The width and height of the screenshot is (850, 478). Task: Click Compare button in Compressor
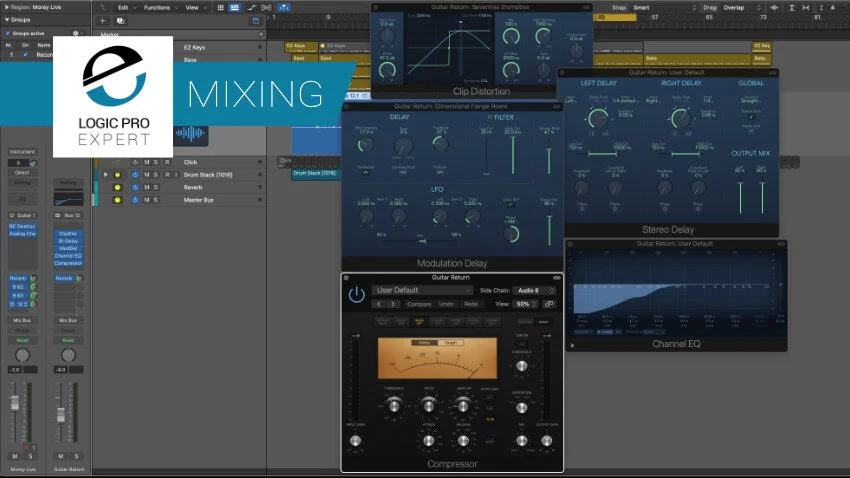419,304
